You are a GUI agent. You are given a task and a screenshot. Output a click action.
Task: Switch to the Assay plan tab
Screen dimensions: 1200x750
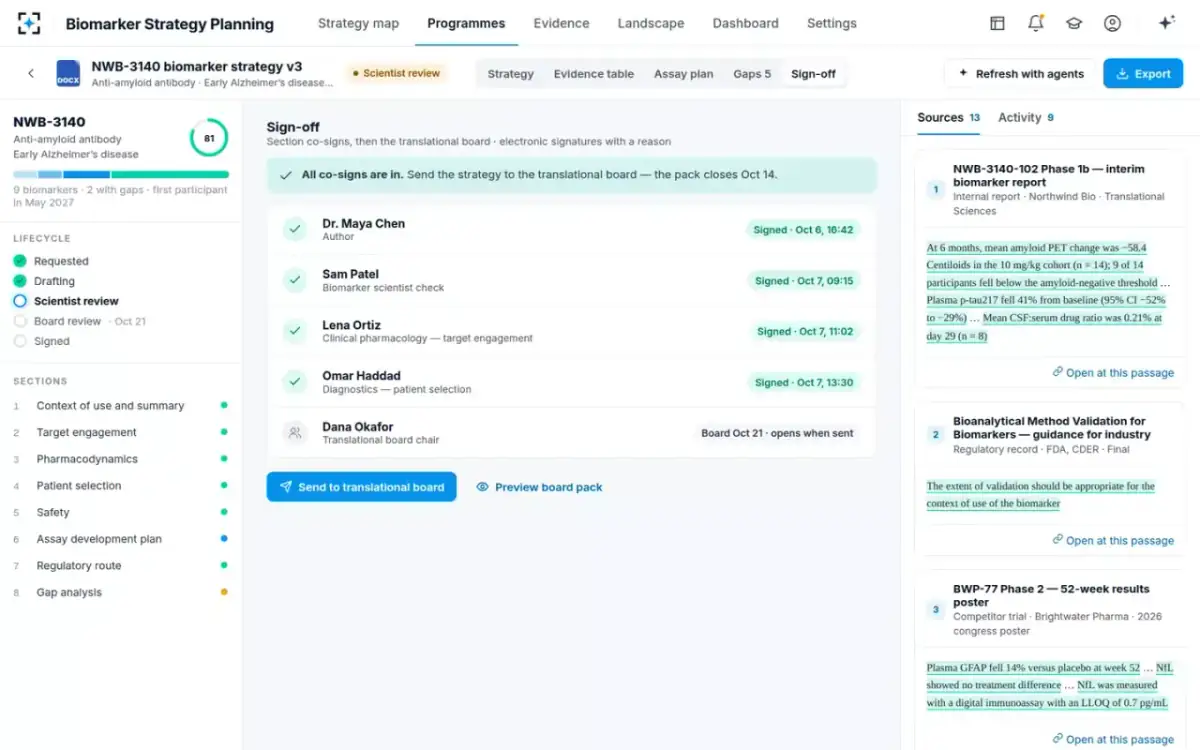tap(684, 74)
